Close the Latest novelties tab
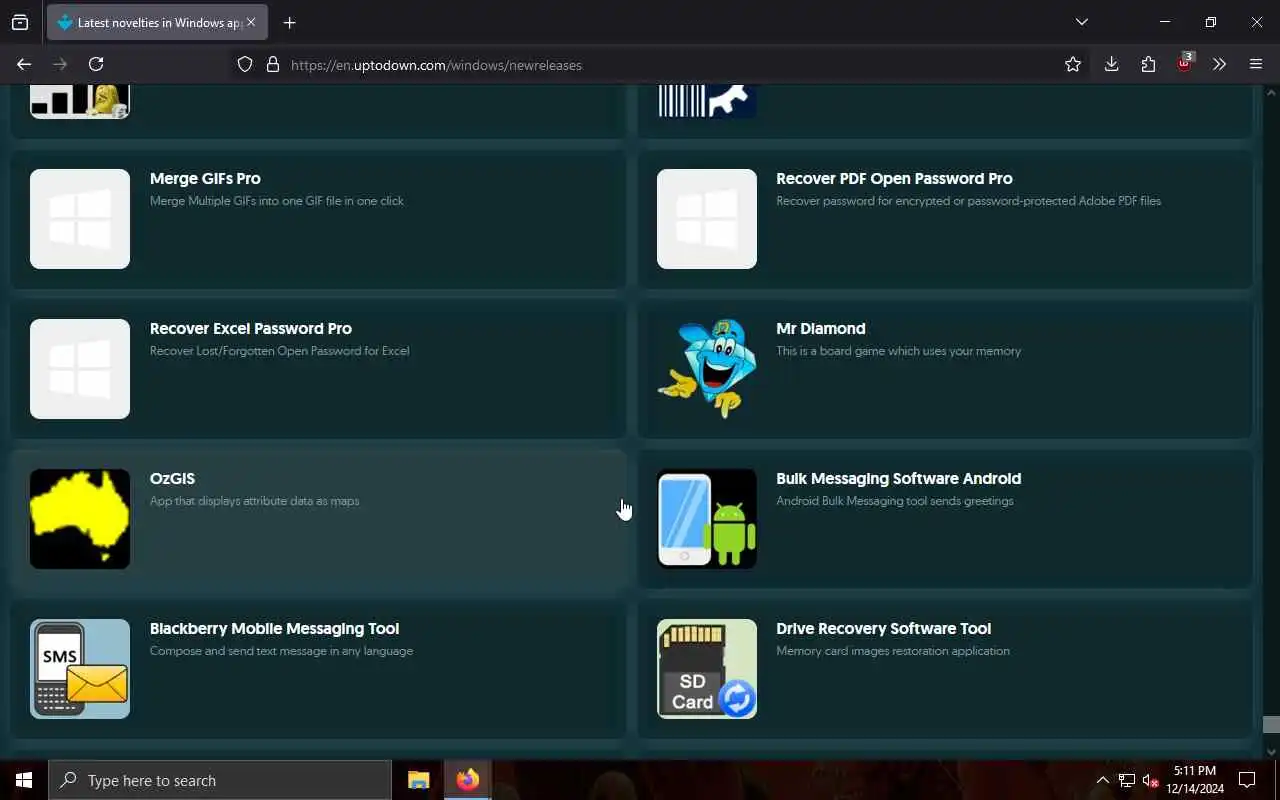Image resolution: width=1280 pixels, height=800 pixels. [x=251, y=22]
